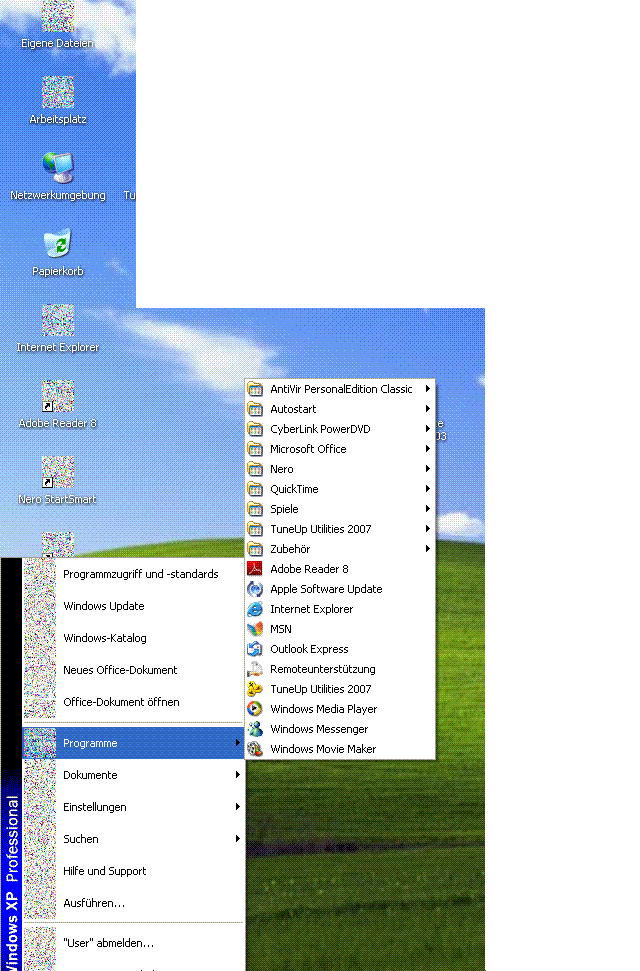Open Hilfe und Support

(133, 871)
